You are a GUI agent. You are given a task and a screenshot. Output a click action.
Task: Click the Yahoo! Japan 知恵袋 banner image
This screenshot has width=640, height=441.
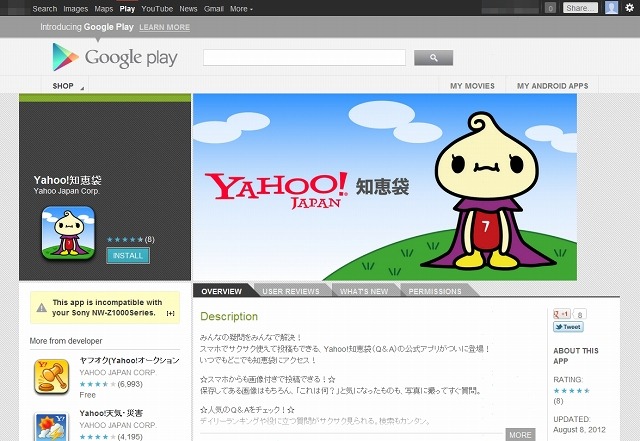(x=385, y=187)
